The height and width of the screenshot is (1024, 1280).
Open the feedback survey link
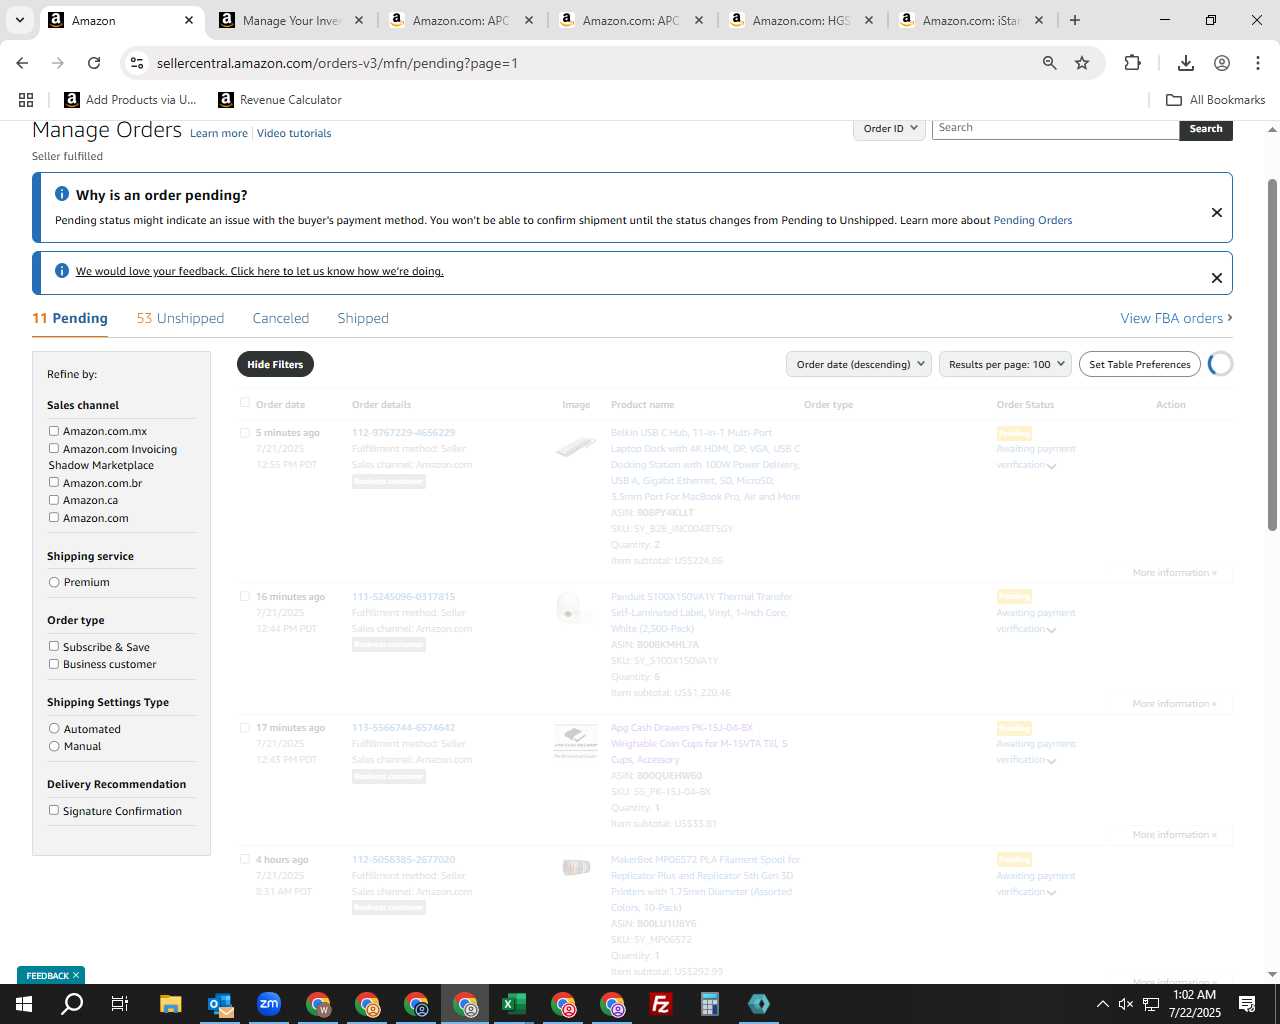(x=260, y=271)
